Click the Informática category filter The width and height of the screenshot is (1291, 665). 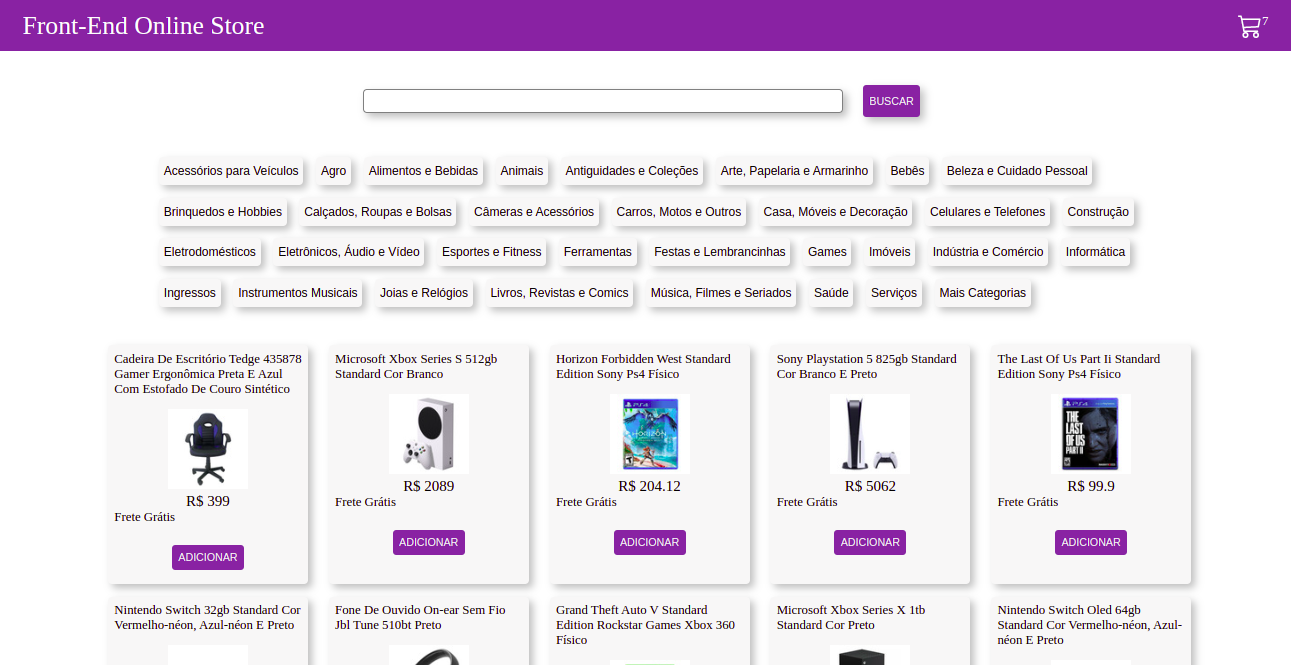click(x=1095, y=252)
